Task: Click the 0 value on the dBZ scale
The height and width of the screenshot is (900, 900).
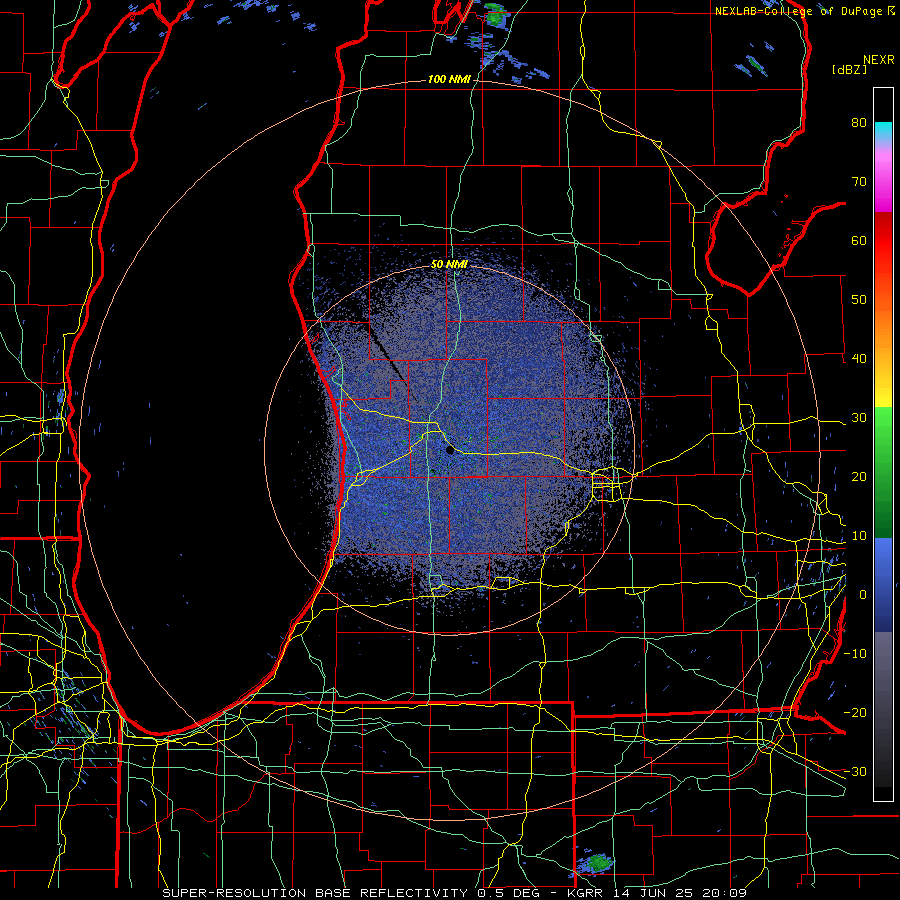Action: 863,595
